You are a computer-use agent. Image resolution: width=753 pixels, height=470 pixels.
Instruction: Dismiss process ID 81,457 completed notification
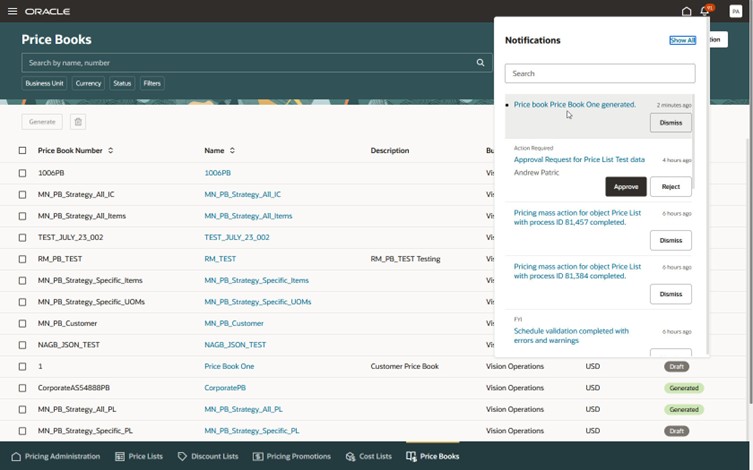point(671,241)
